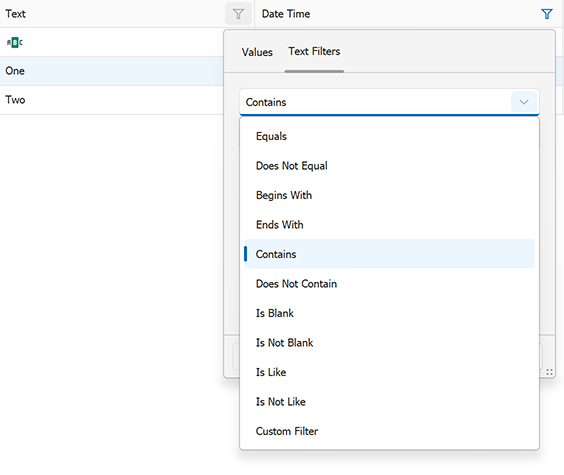Select the Ends With option
The width and height of the screenshot is (564, 475).
[389, 225]
